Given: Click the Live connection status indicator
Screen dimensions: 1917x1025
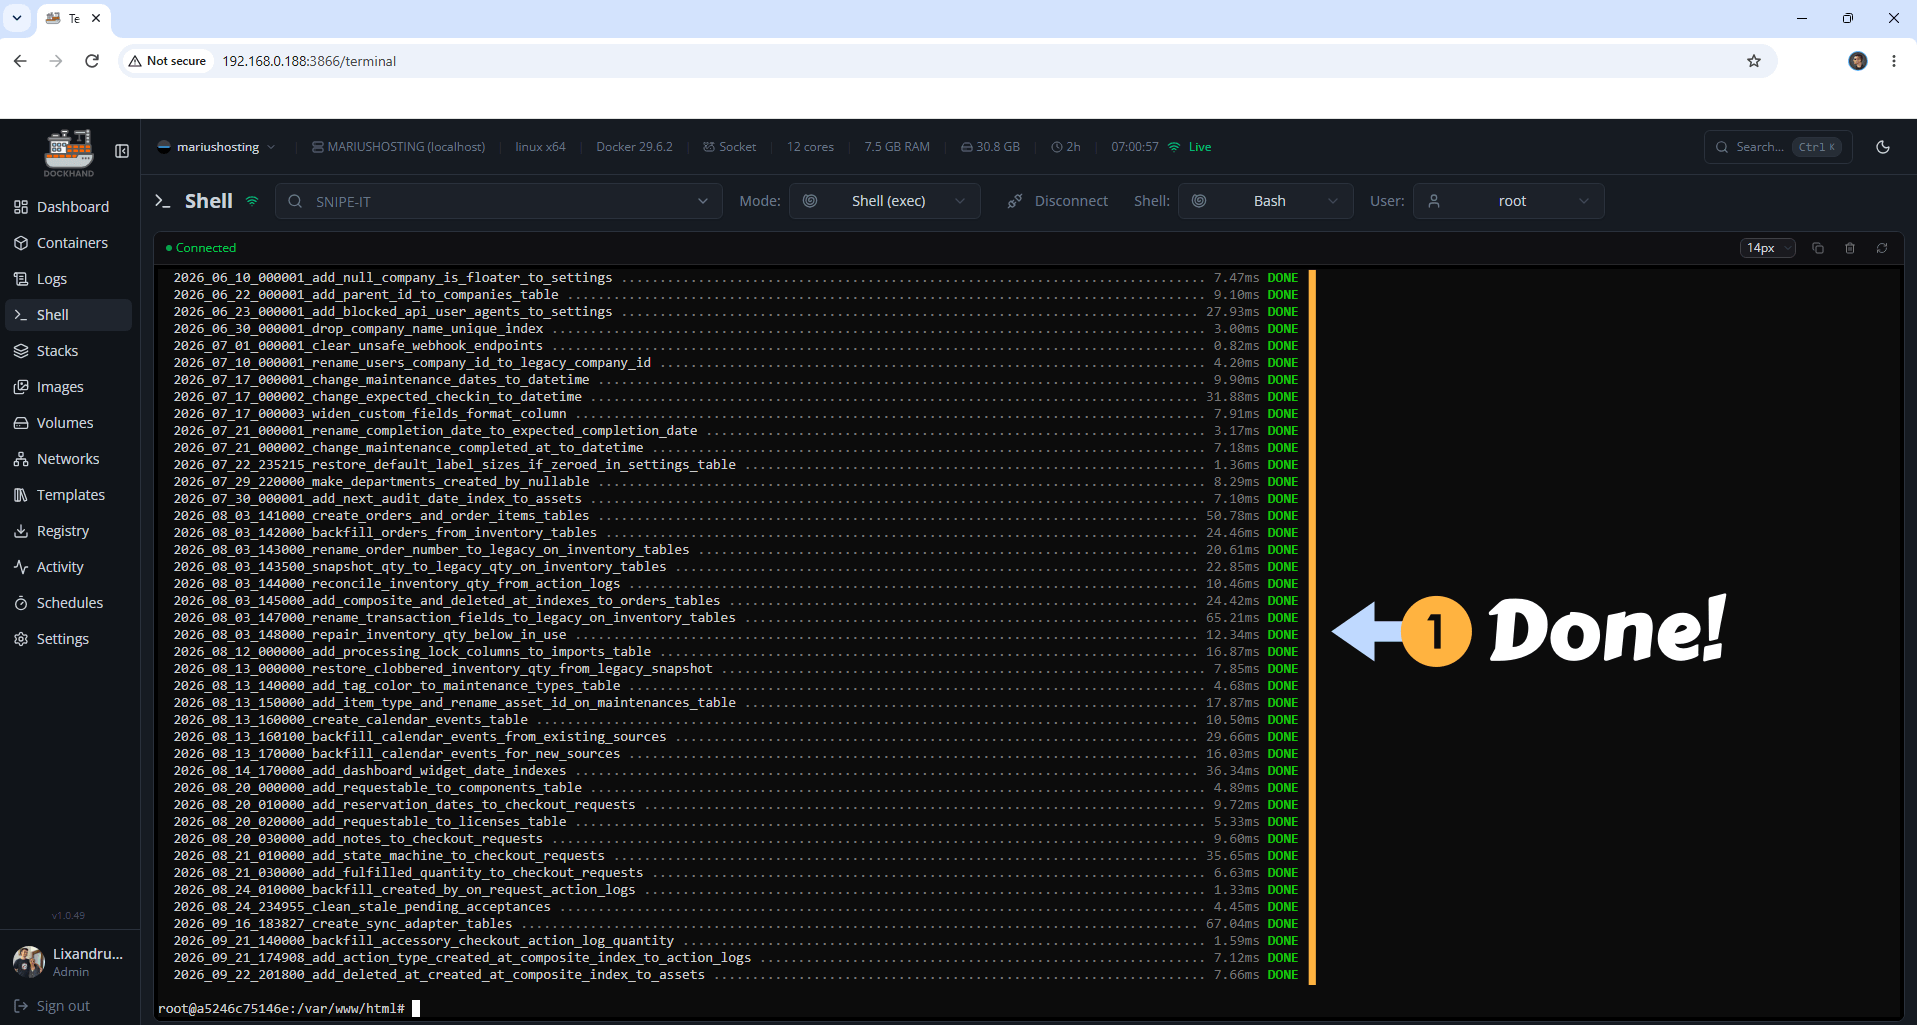Looking at the screenshot, I should point(1190,147).
